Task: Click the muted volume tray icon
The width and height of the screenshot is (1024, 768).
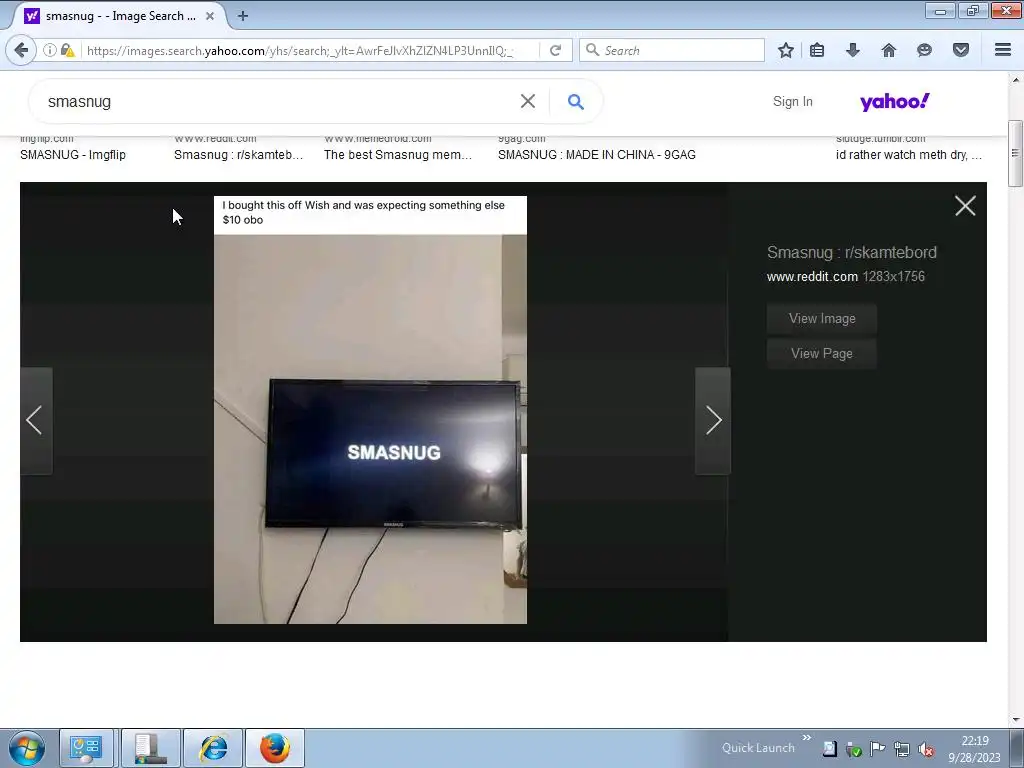Action: tap(925, 749)
